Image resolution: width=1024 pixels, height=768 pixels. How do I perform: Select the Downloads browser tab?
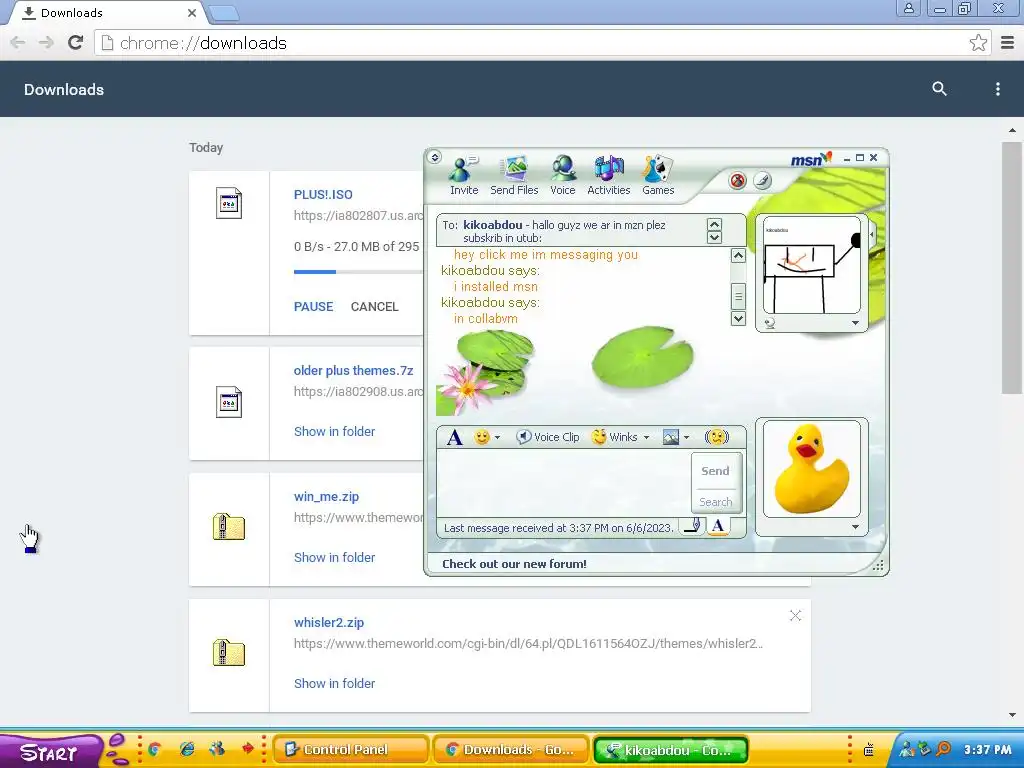108,13
